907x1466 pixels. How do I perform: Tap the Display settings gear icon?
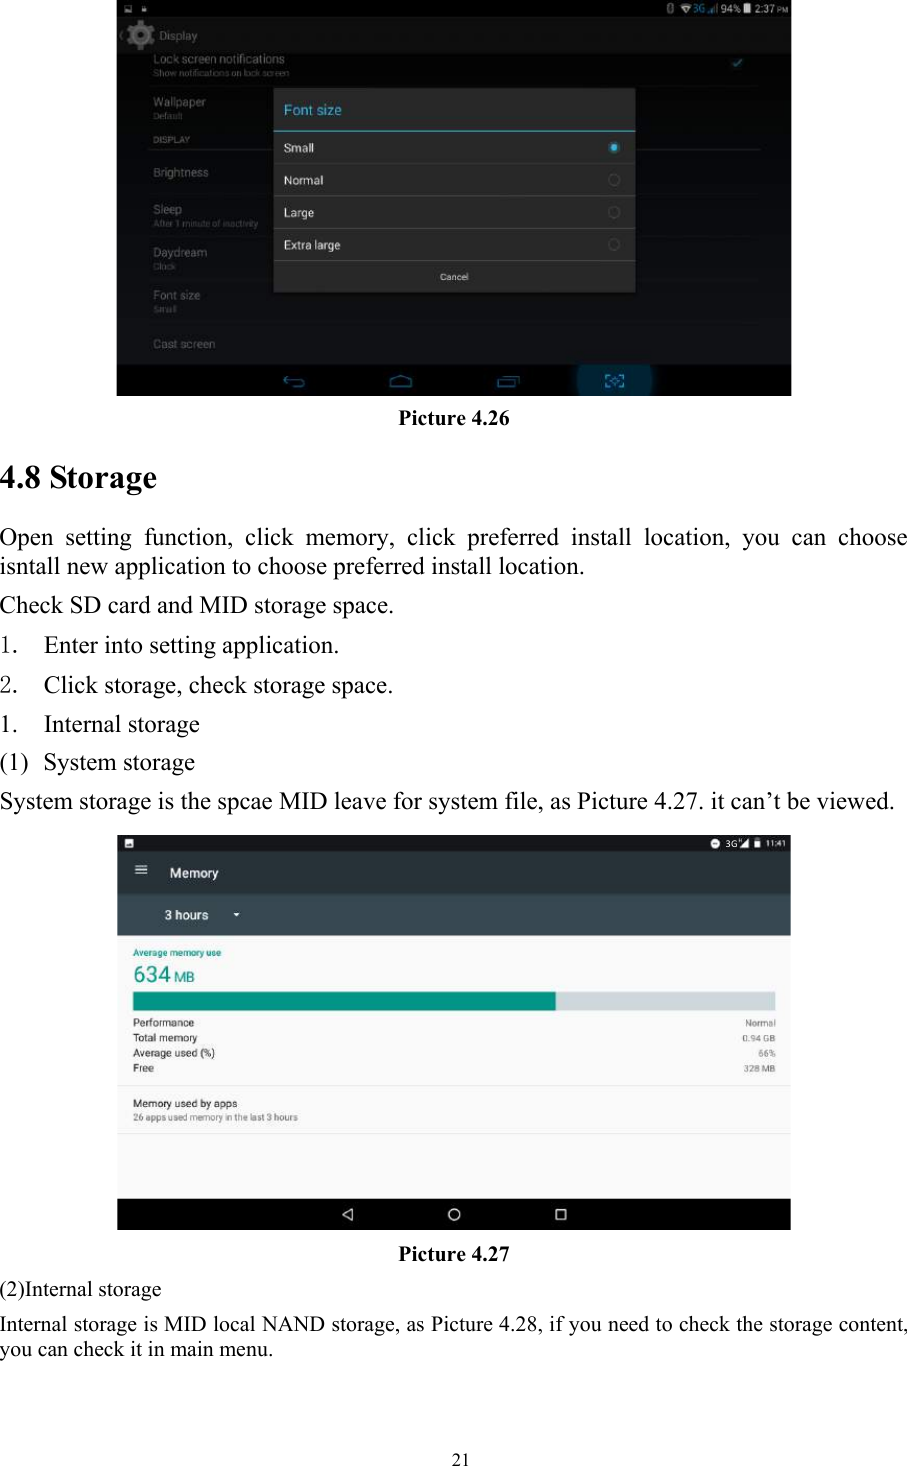[x=141, y=36]
